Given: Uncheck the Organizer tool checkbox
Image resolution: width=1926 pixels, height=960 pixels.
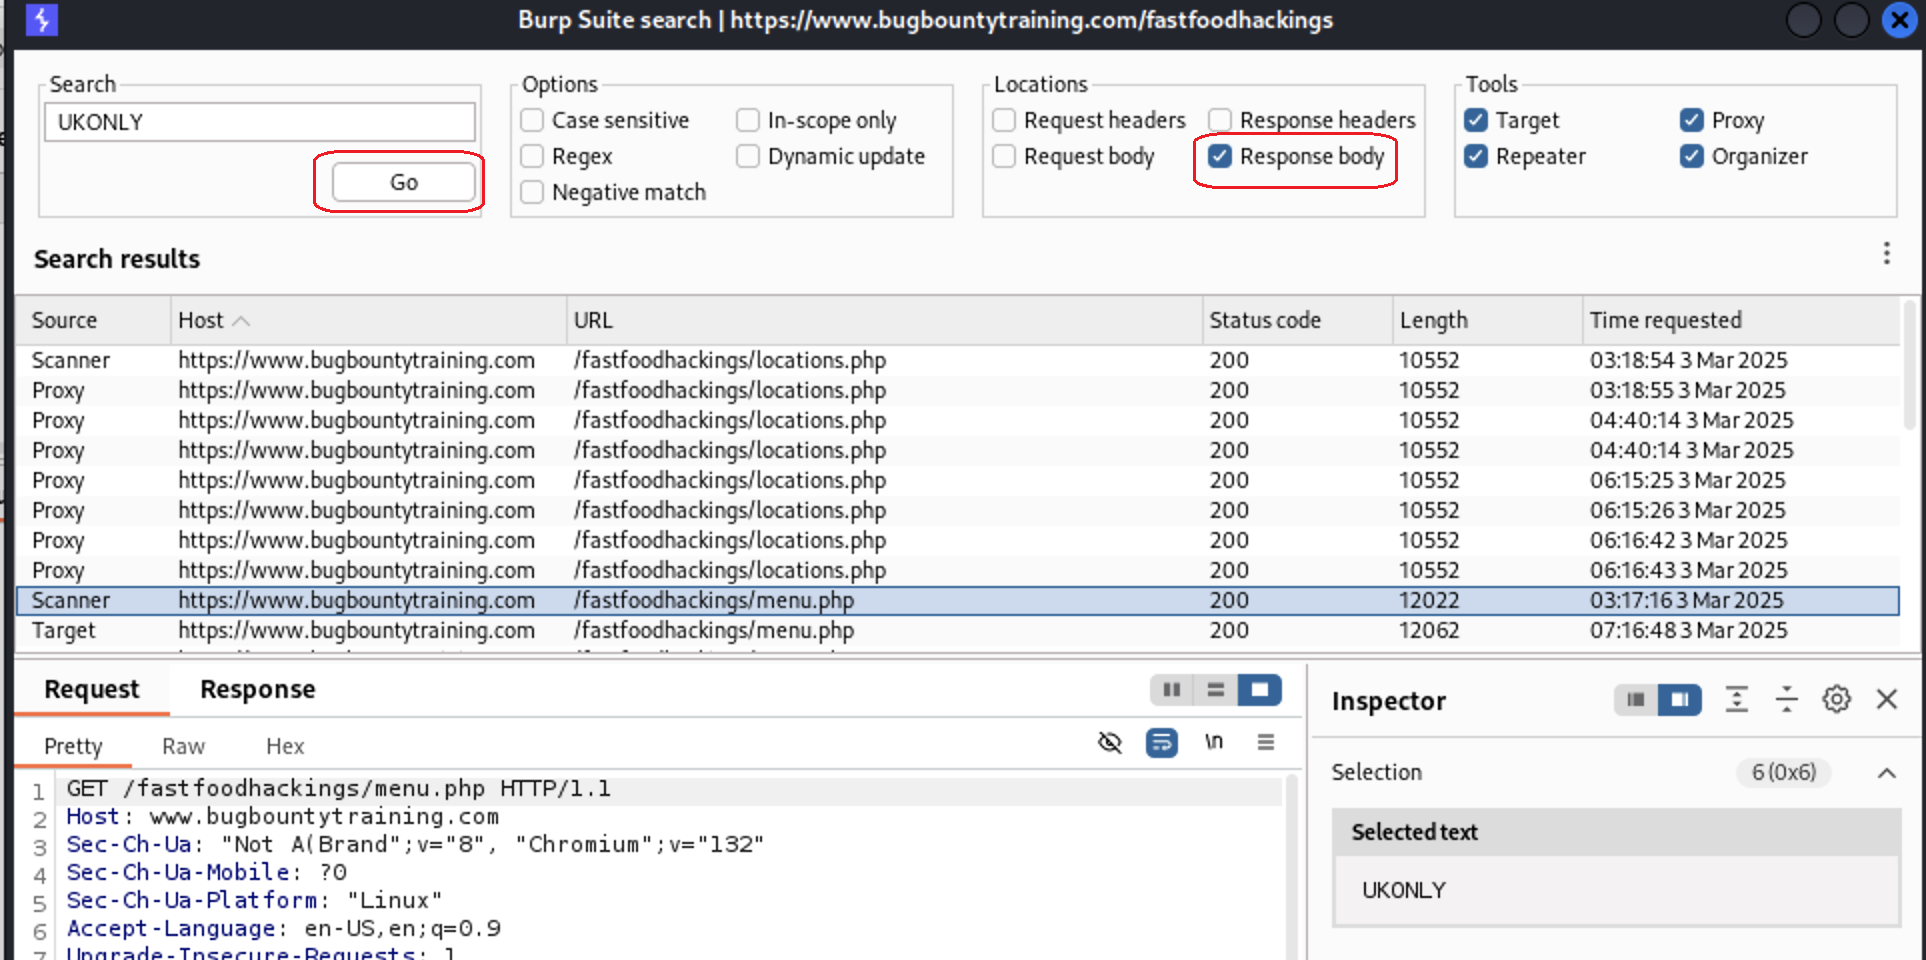Looking at the screenshot, I should coord(1692,156).
